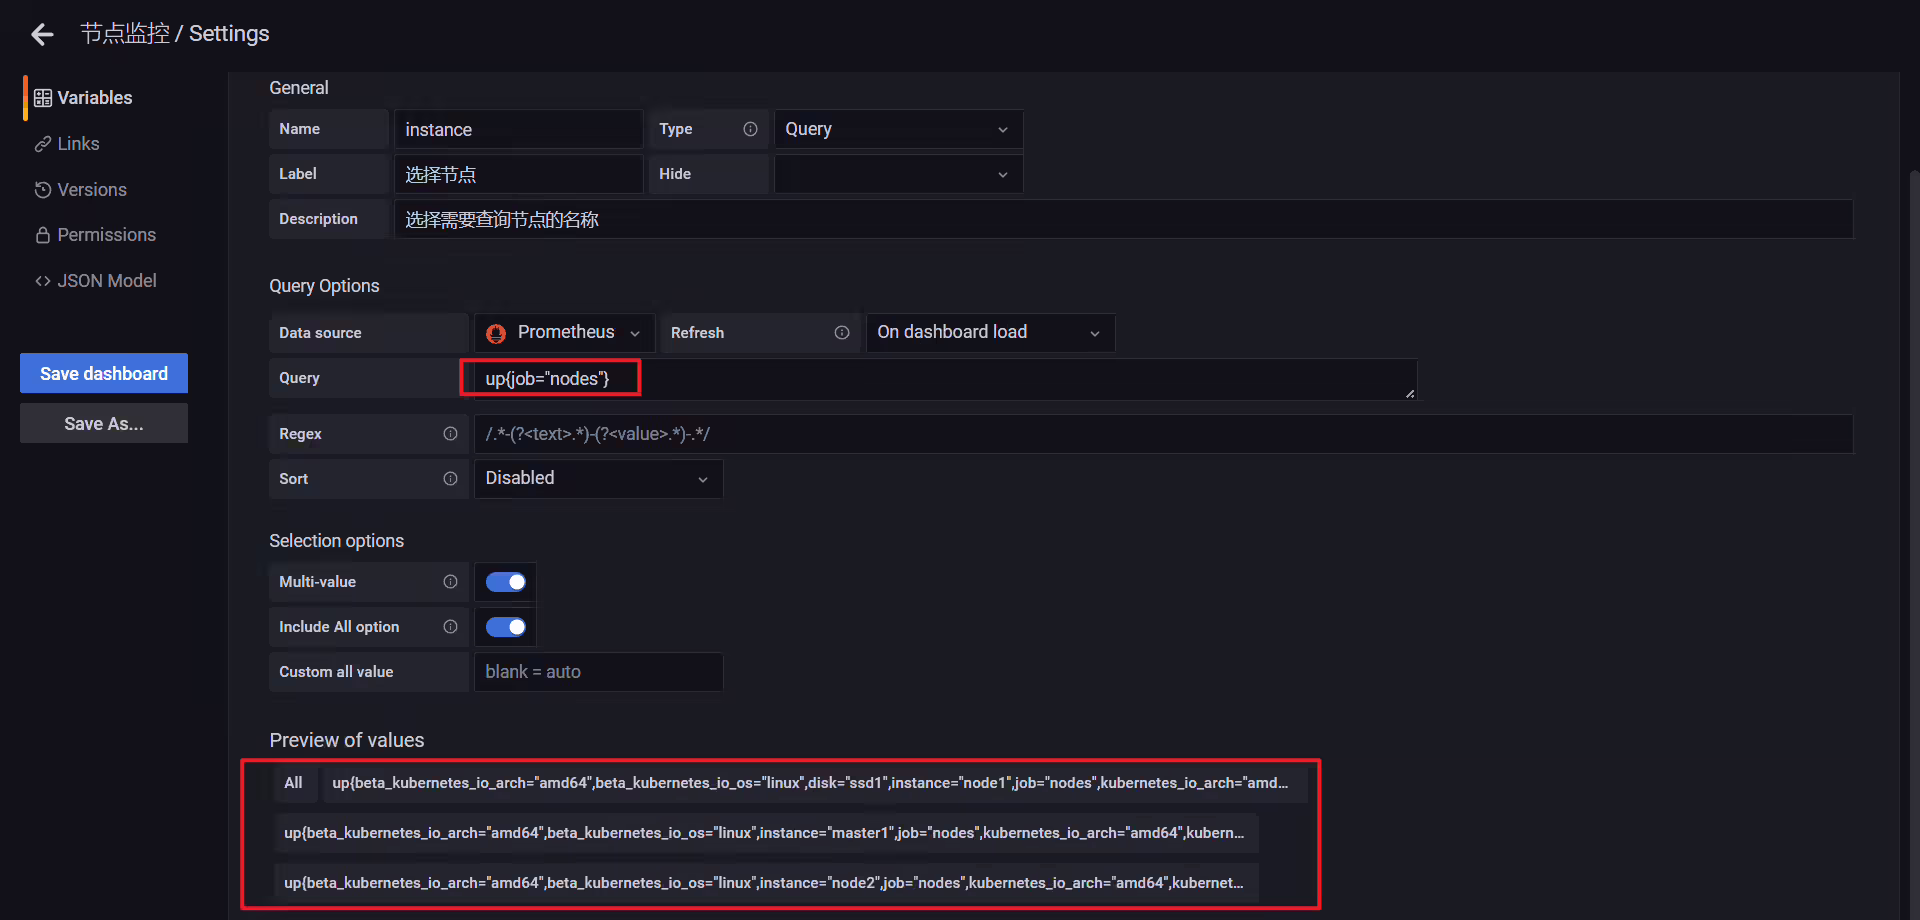Image resolution: width=1920 pixels, height=920 pixels.
Task: Click the Prometheus data source icon
Action: pos(496,333)
